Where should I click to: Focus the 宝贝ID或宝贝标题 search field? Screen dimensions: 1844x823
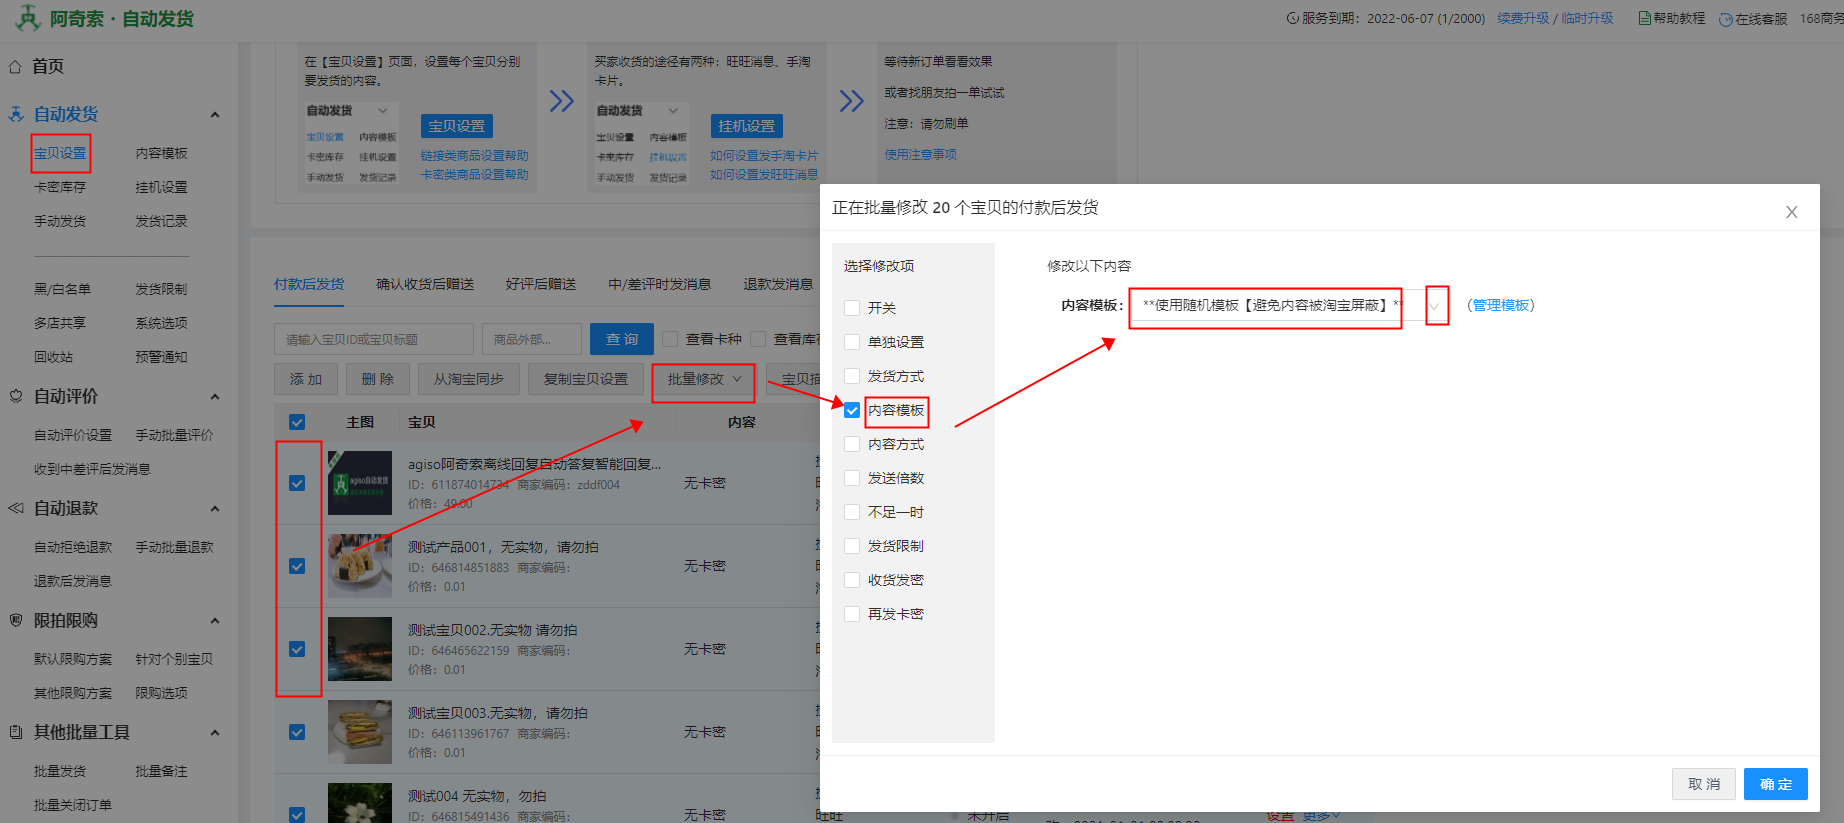point(374,339)
